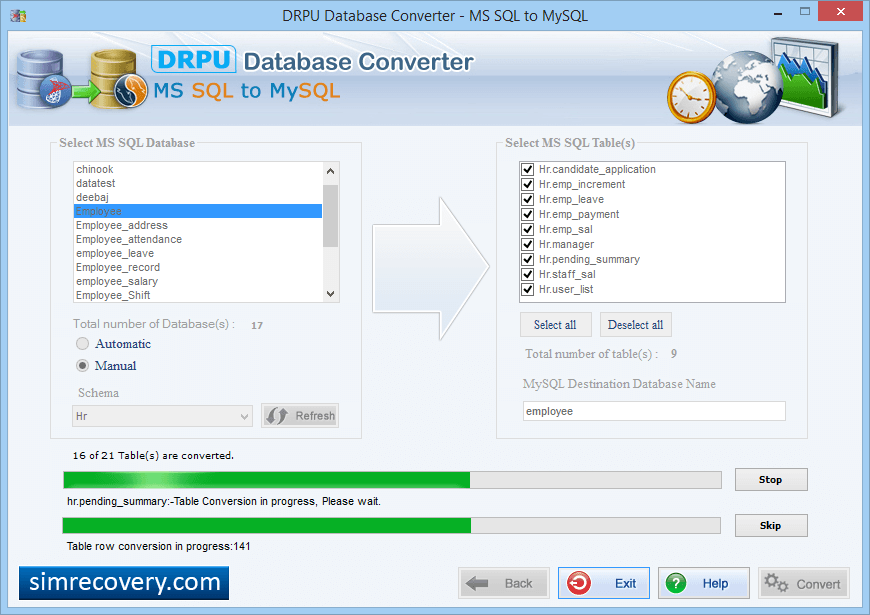Select the Employee_record database

point(198,267)
